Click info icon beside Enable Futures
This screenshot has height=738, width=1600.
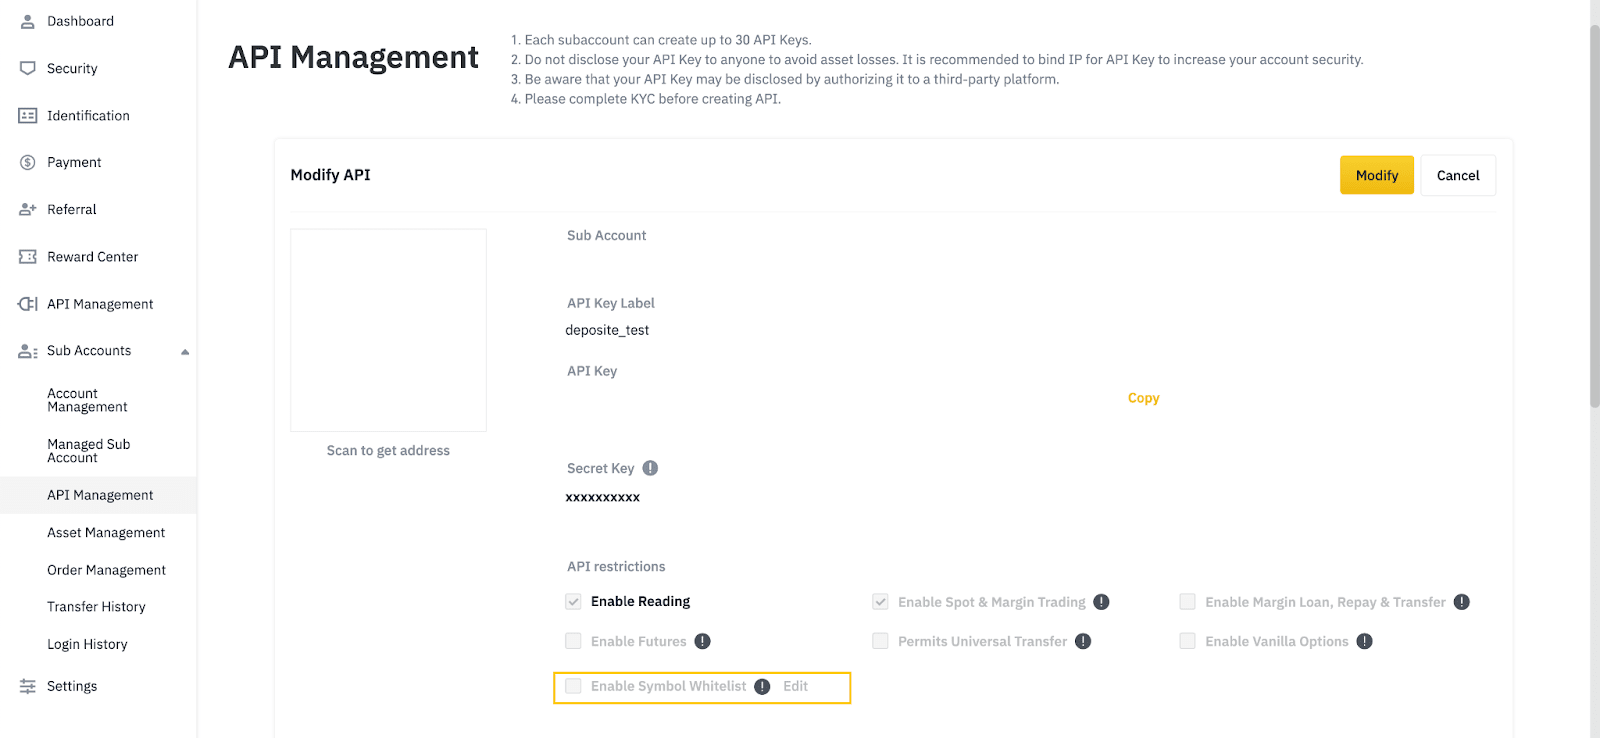(x=703, y=641)
